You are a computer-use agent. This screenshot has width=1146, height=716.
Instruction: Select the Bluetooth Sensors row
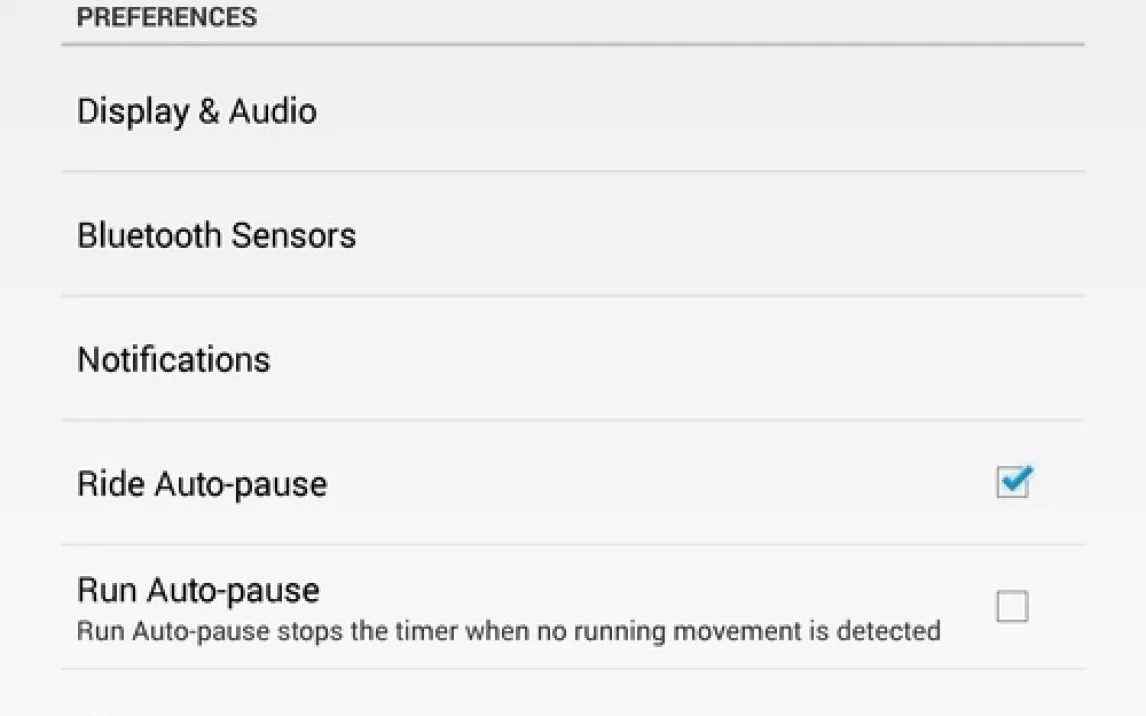point(572,236)
